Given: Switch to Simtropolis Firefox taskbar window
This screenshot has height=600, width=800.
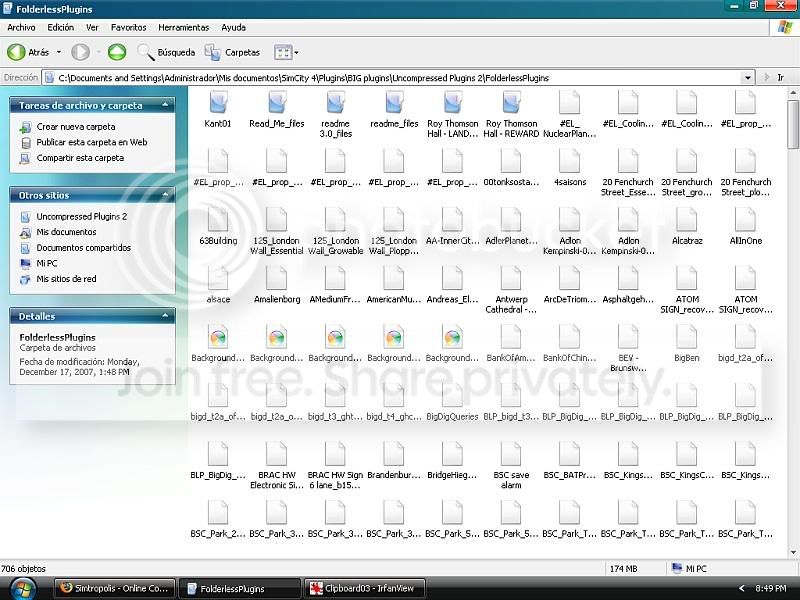Looking at the screenshot, I should pyautogui.click(x=115, y=588).
